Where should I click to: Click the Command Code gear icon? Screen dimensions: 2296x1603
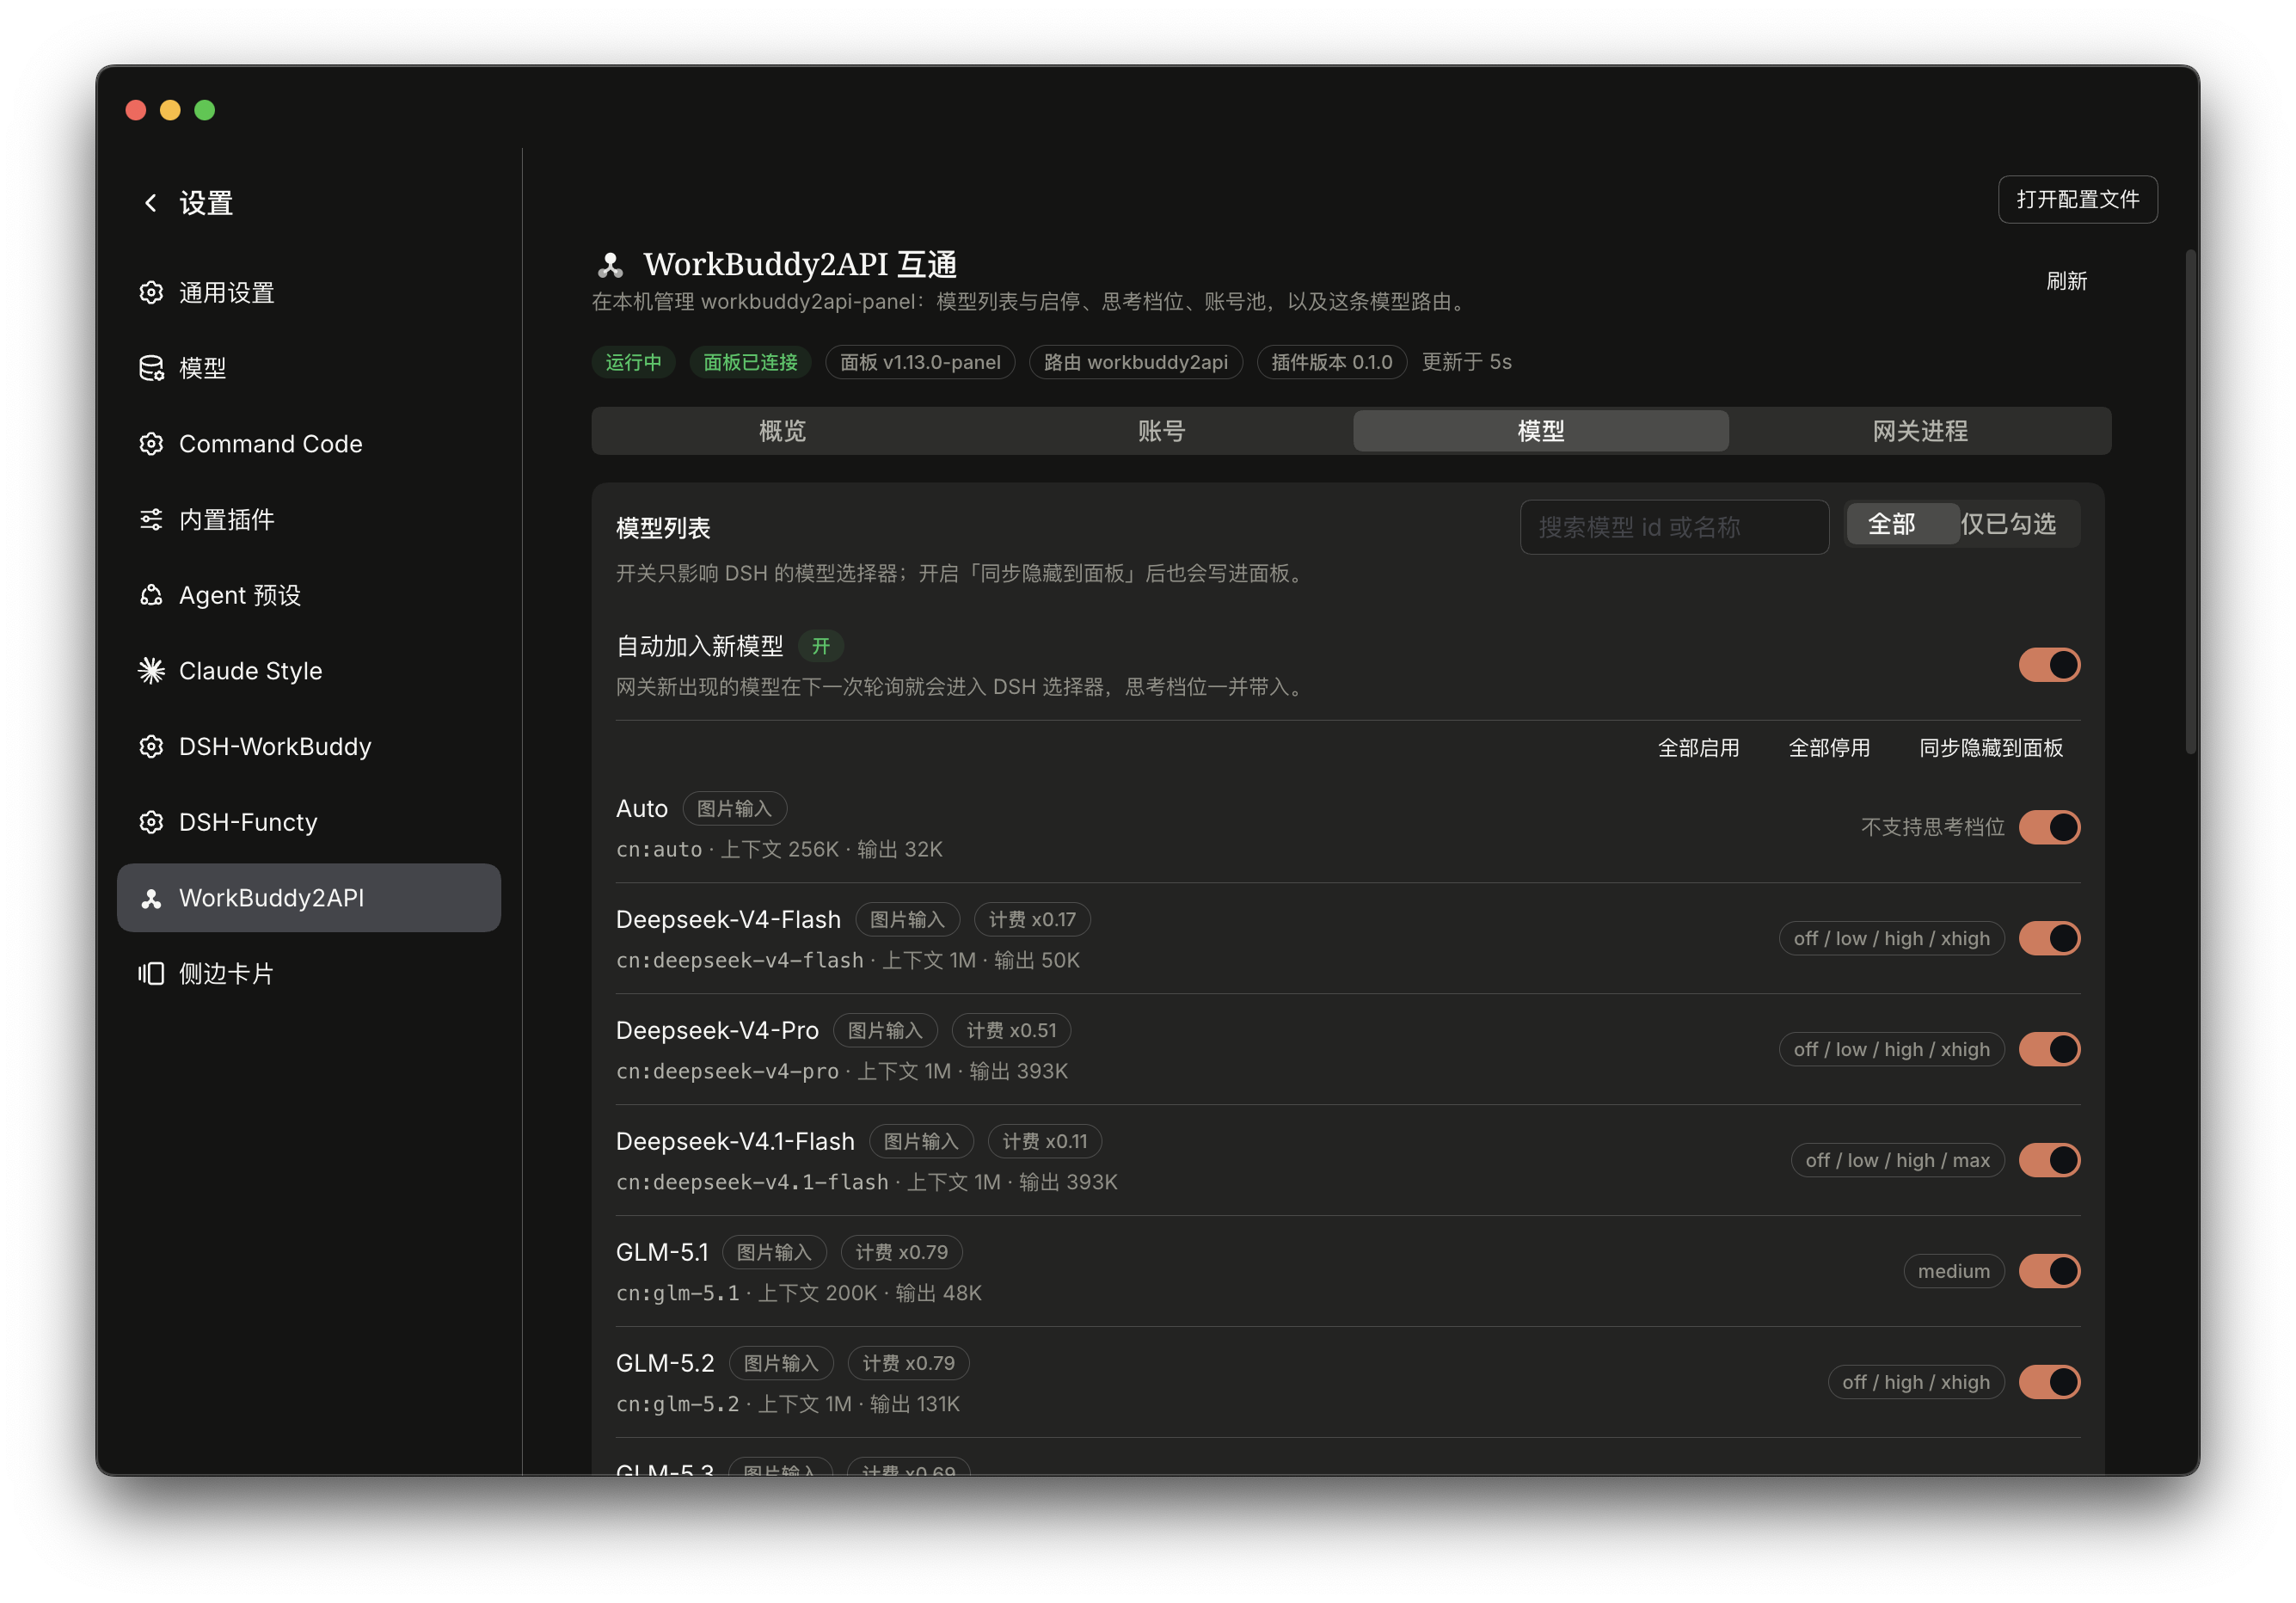151,443
